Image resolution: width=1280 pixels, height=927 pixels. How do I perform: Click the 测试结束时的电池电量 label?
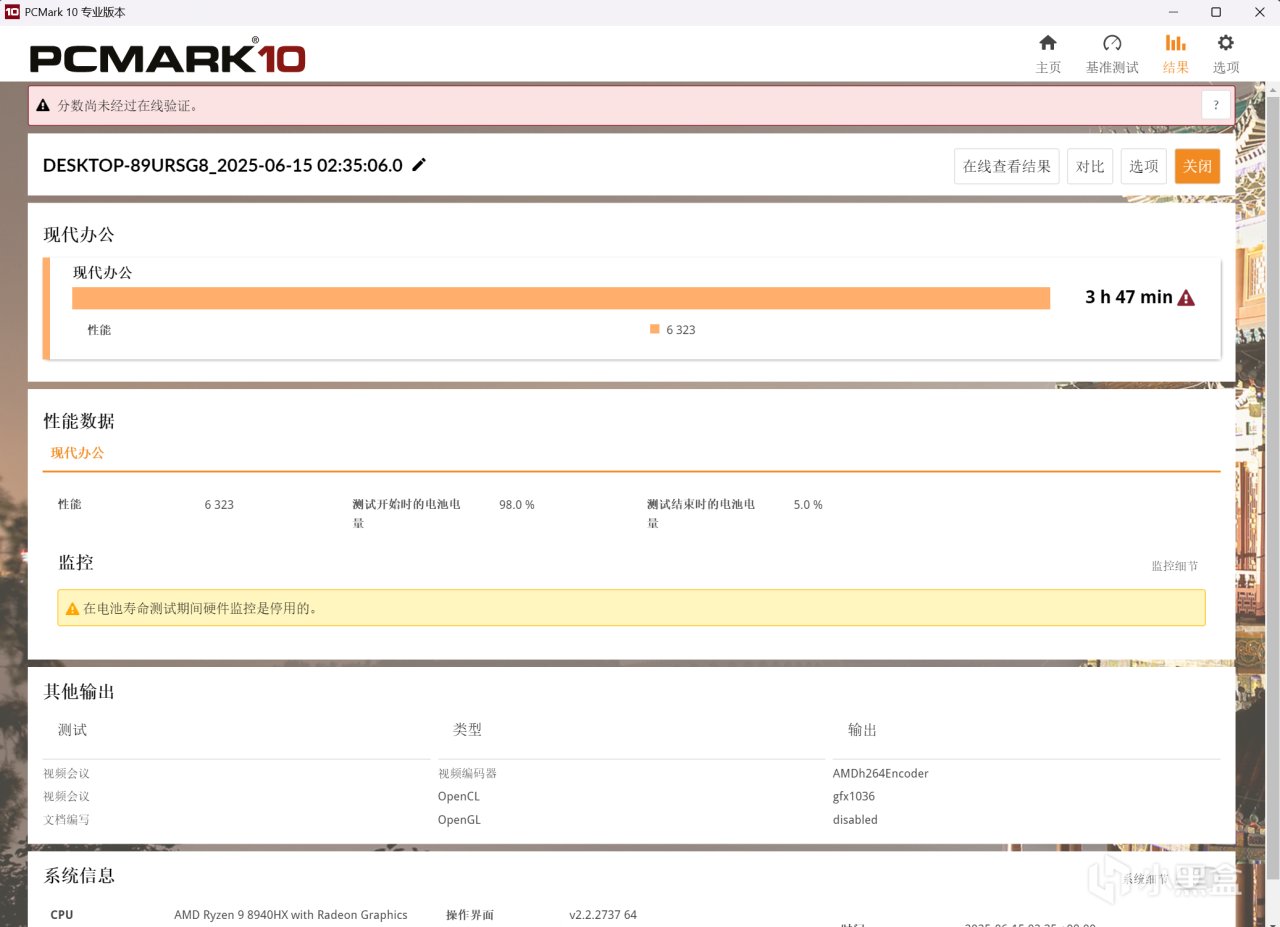pyautogui.click(x=701, y=513)
